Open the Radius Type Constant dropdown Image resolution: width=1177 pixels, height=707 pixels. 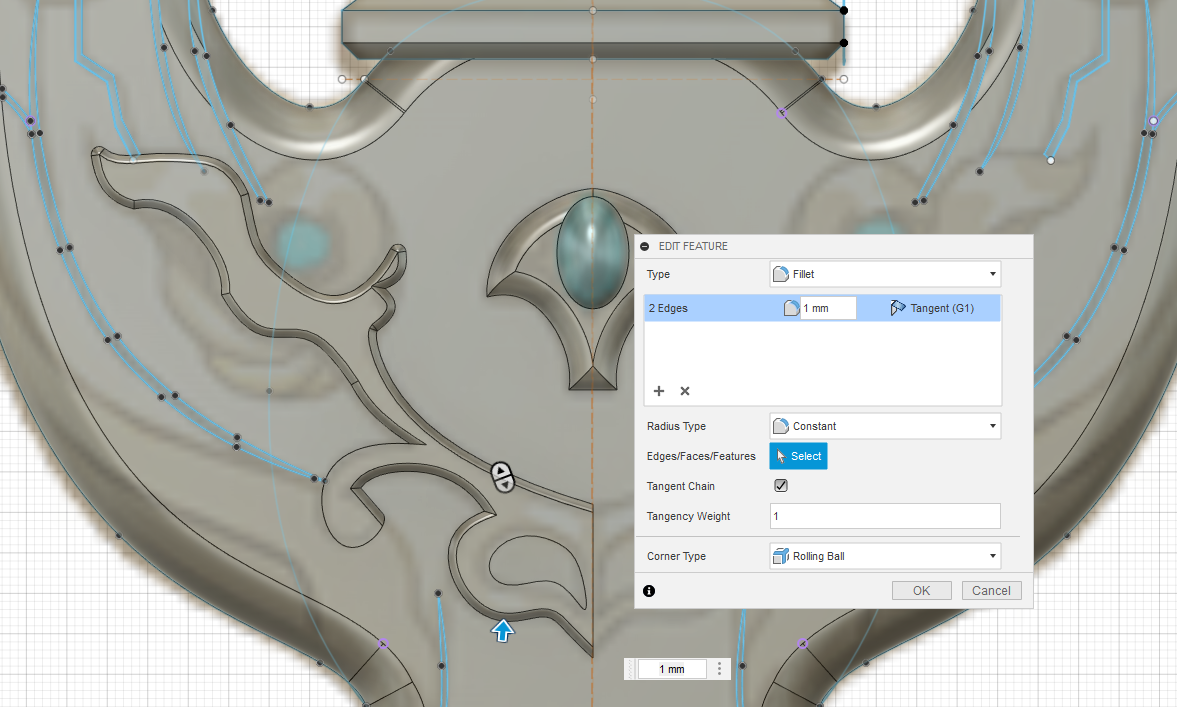click(x=885, y=426)
